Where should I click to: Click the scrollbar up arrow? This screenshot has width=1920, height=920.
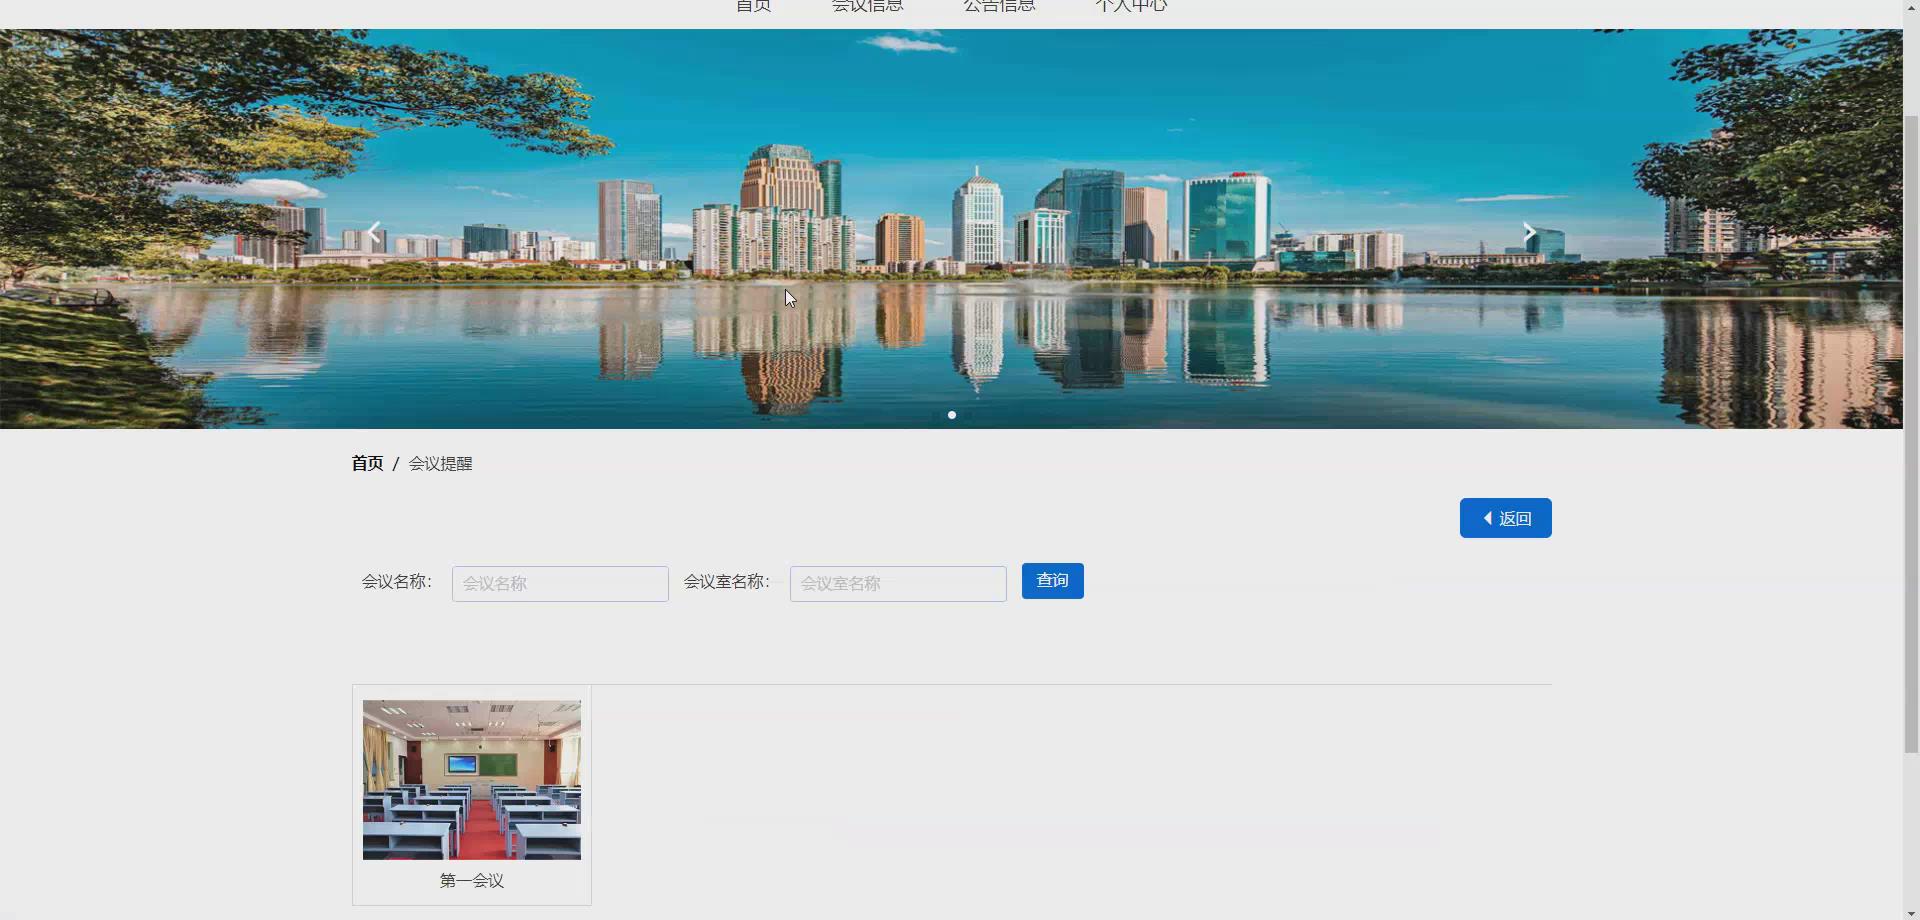click(x=1911, y=6)
